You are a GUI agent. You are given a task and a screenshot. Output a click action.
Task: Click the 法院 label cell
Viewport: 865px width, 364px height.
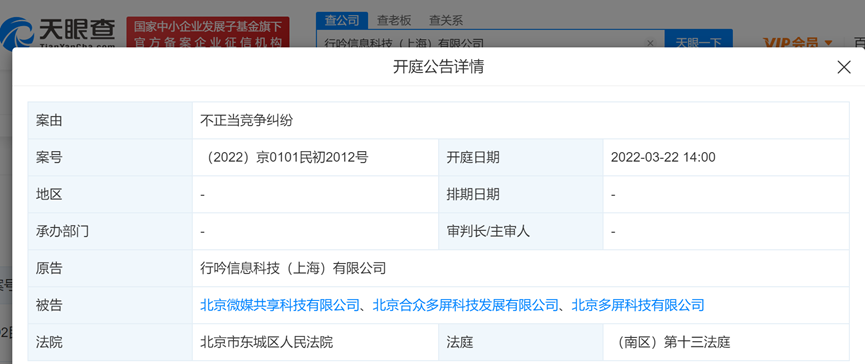point(110,342)
